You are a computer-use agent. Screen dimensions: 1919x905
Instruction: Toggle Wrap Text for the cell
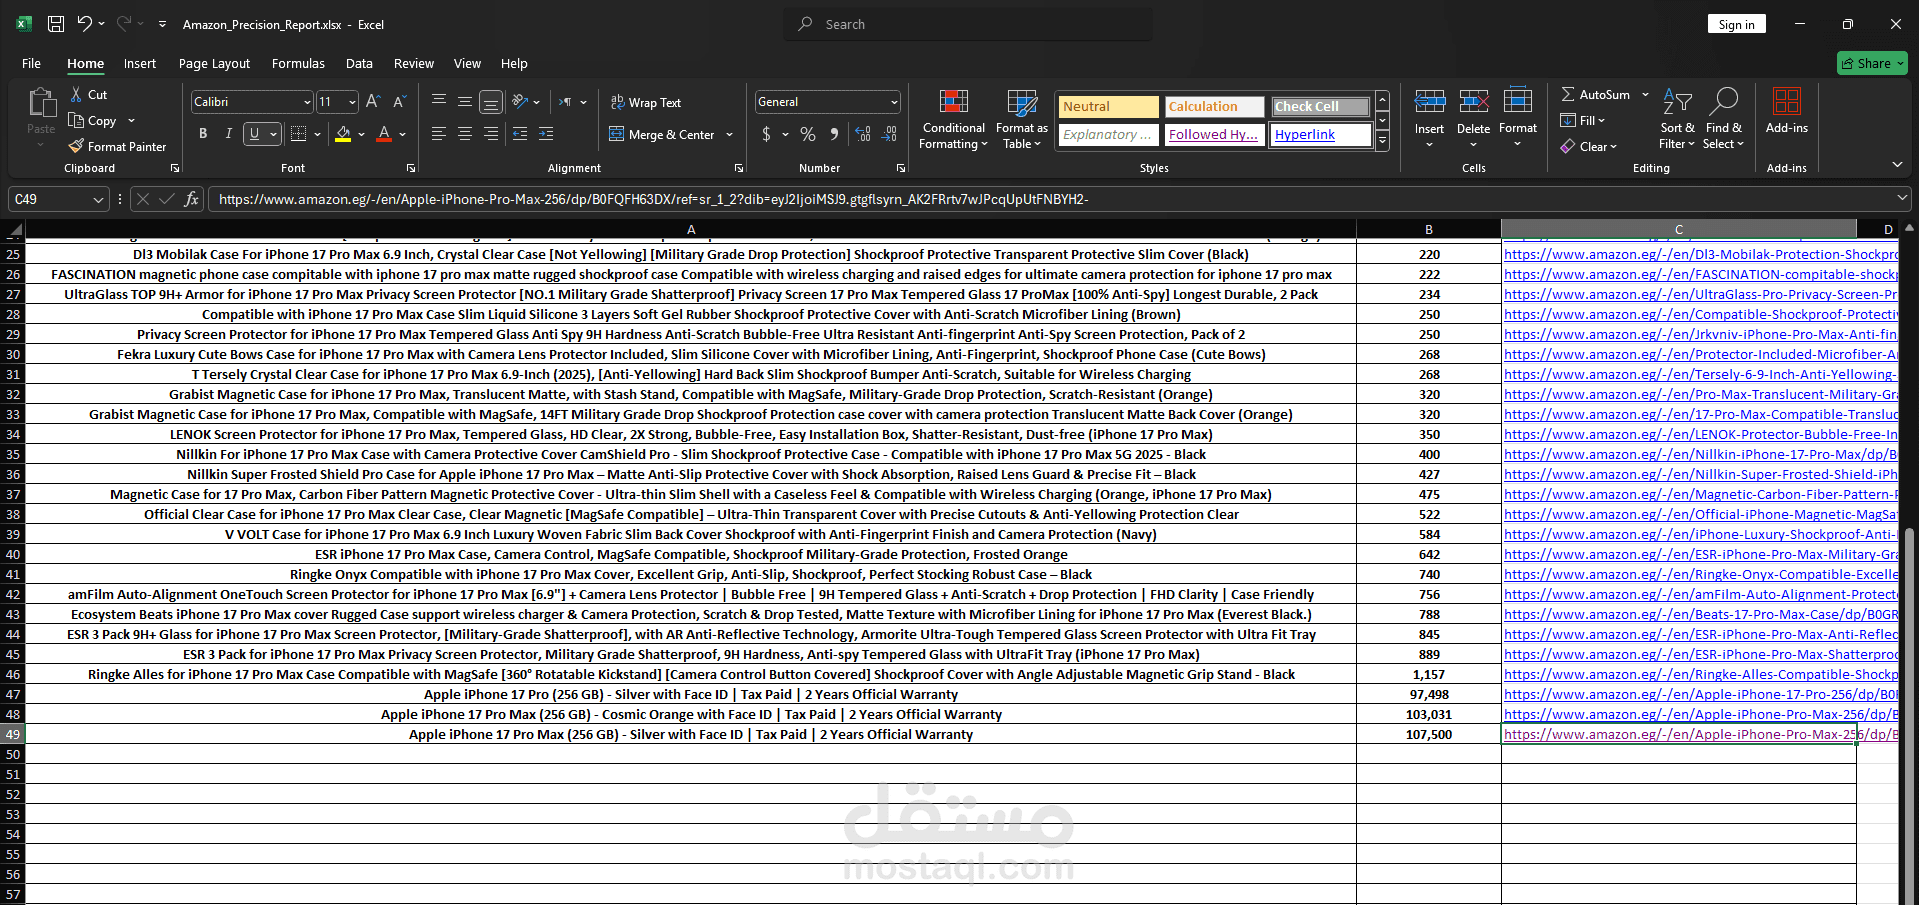pyautogui.click(x=645, y=102)
